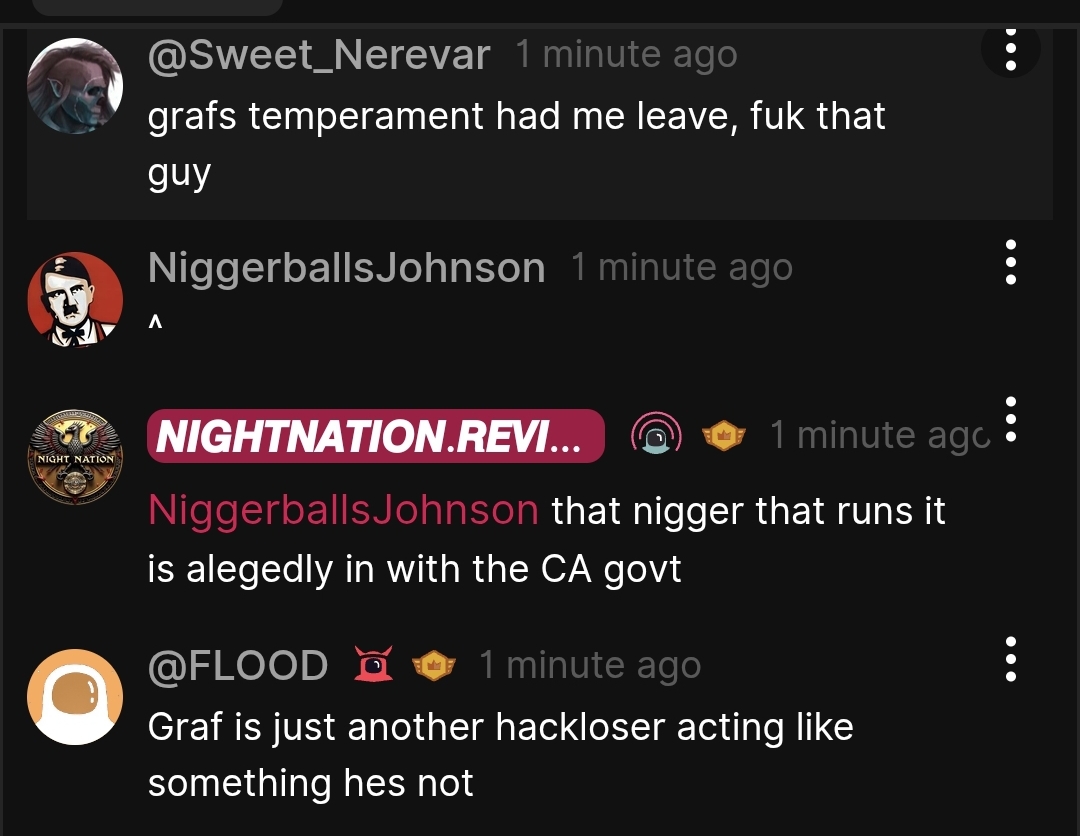Open the three-dot menu on the caret-only comment
Image resolution: width=1080 pixels, height=836 pixels.
1010,262
